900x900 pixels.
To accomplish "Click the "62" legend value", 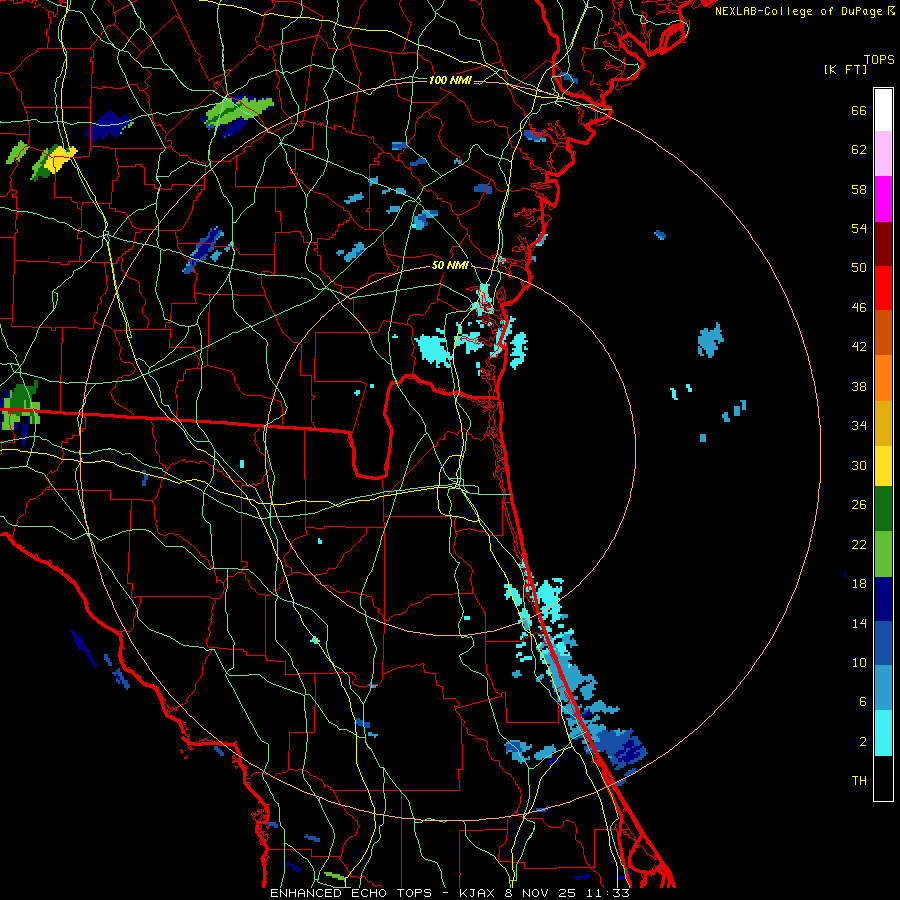I will 859,150.
